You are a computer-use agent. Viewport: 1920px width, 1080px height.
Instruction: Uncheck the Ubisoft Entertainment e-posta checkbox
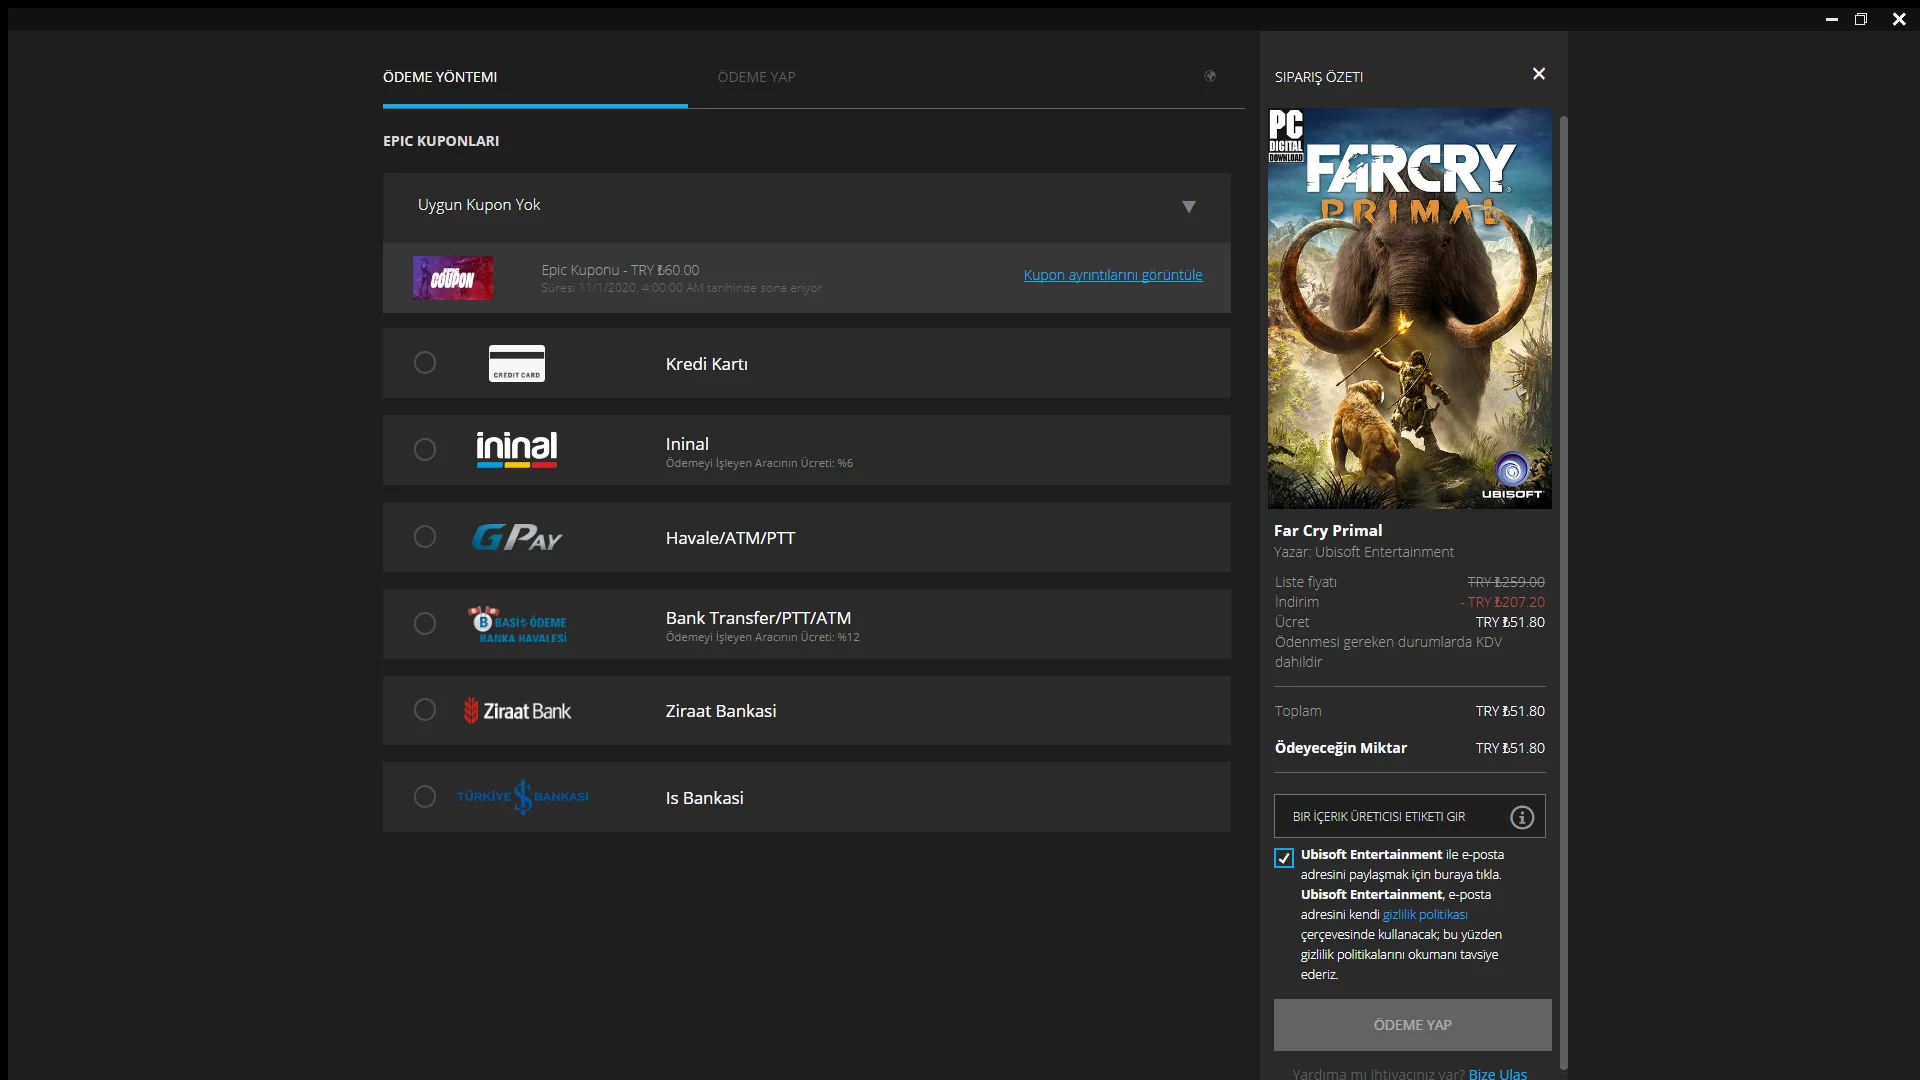(x=1283, y=858)
